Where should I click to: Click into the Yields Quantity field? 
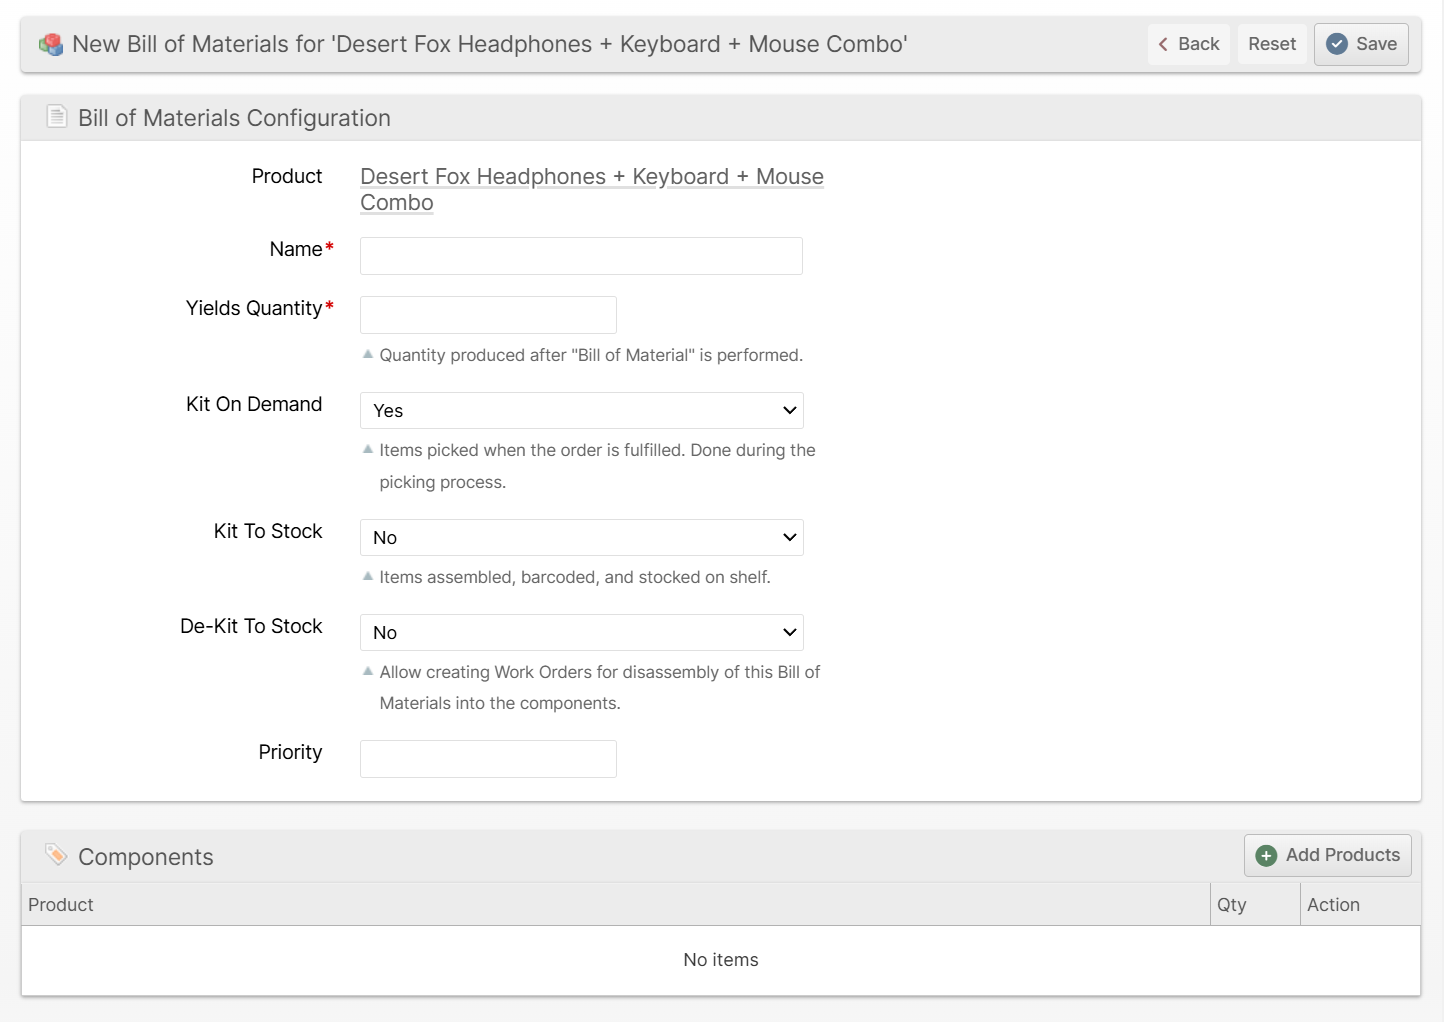pos(488,315)
